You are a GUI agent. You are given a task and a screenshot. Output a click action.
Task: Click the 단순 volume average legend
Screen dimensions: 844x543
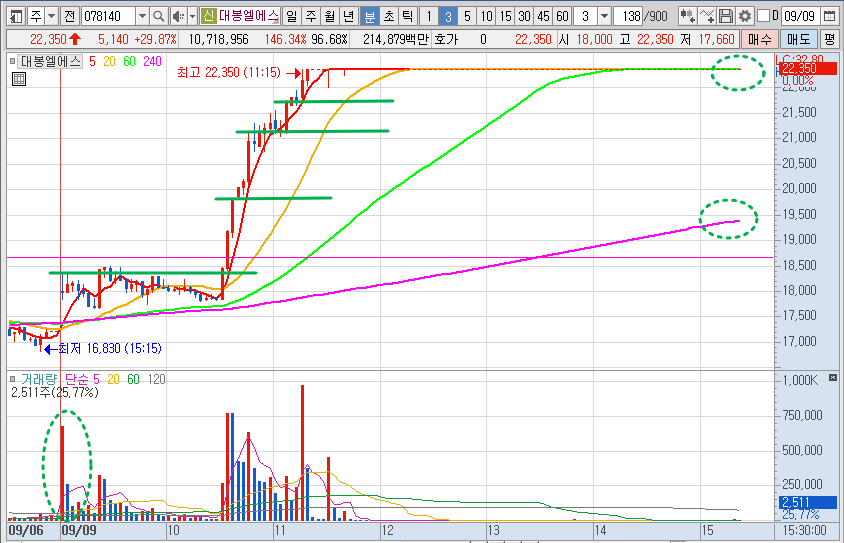(x=78, y=379)
